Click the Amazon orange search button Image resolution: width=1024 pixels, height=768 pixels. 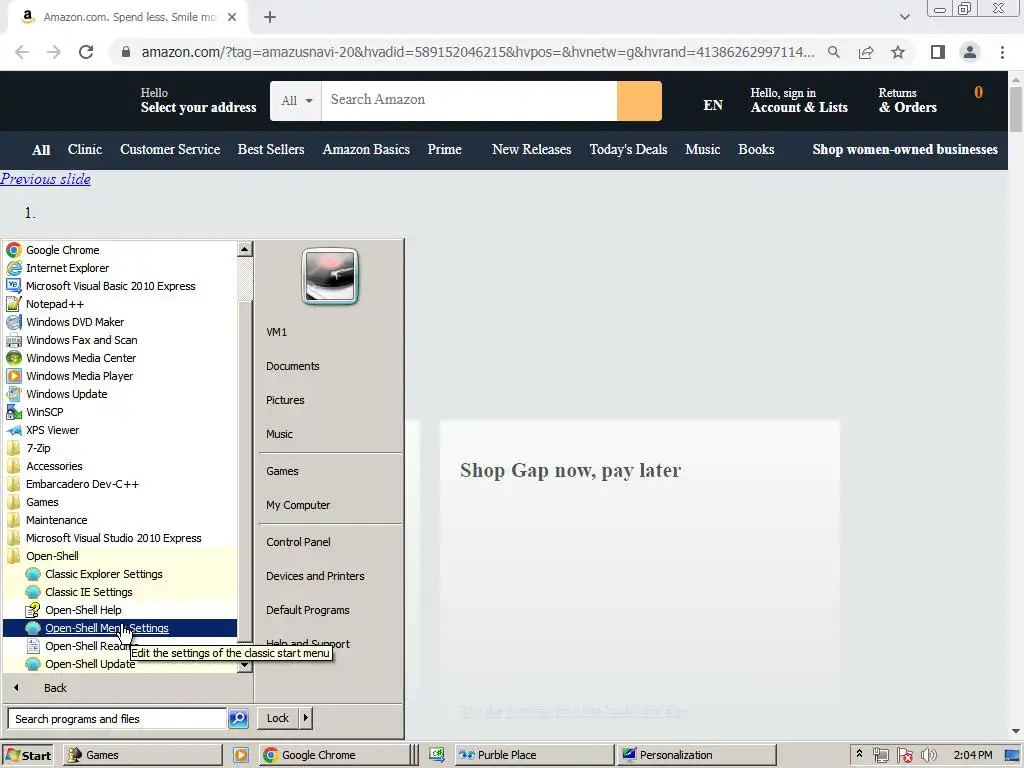coord(639,101)
